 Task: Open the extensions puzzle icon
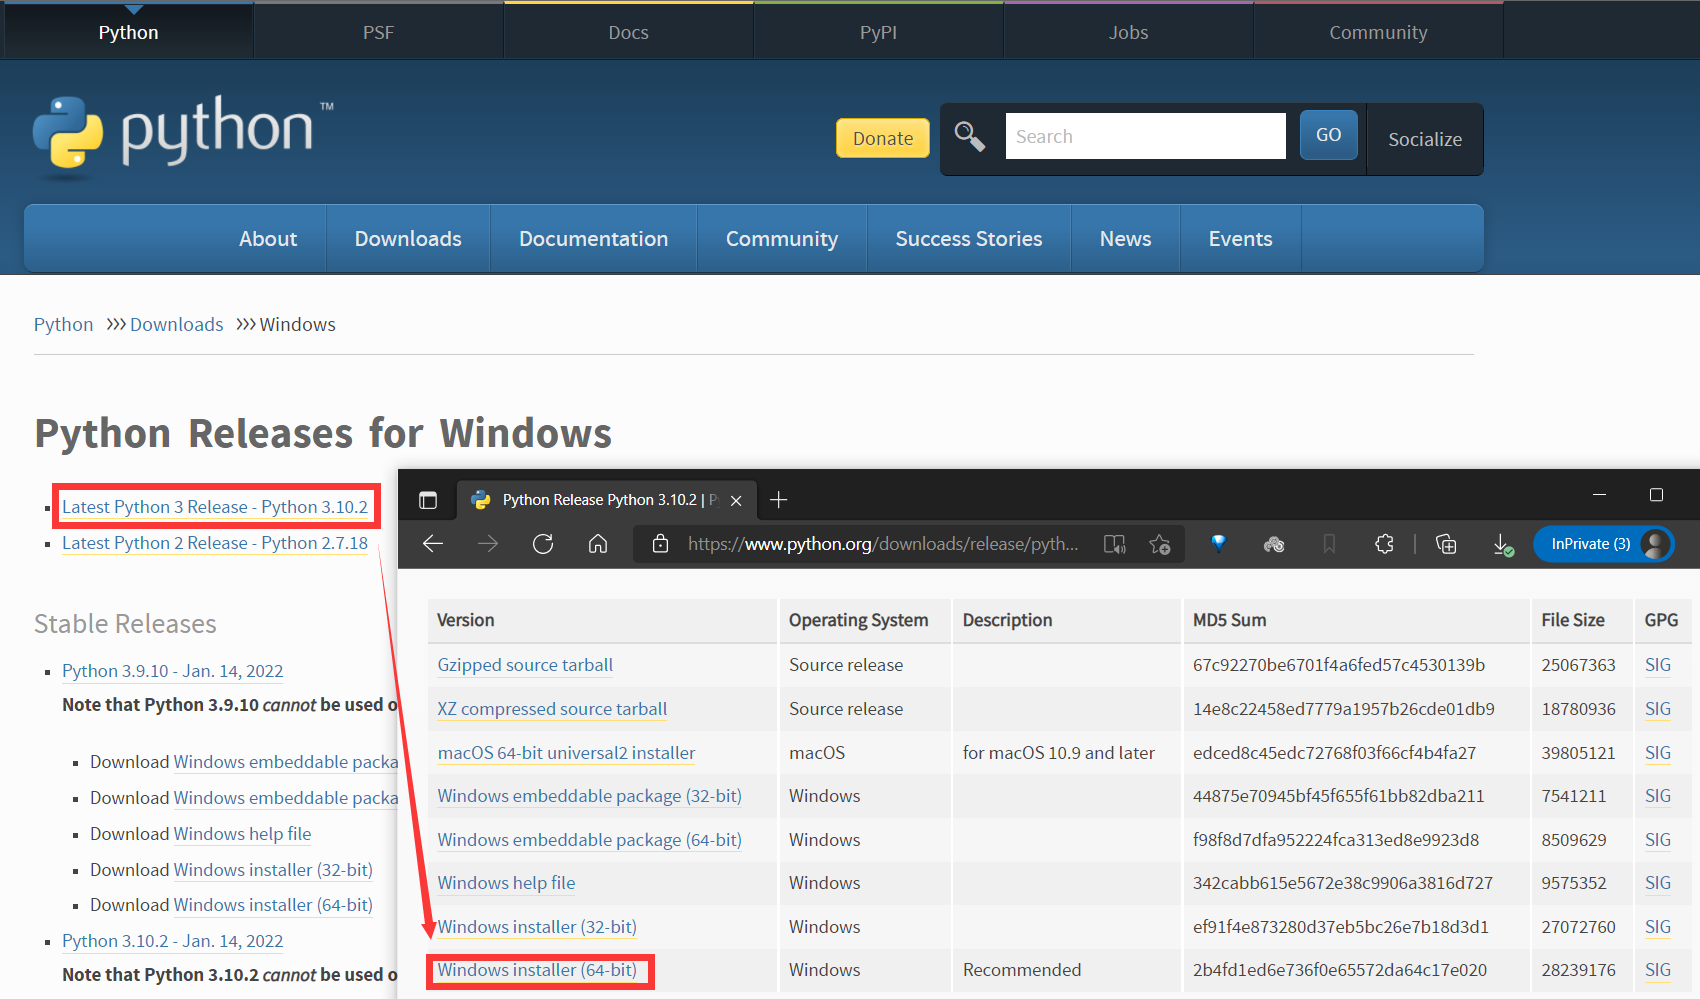click(1384, 544)
